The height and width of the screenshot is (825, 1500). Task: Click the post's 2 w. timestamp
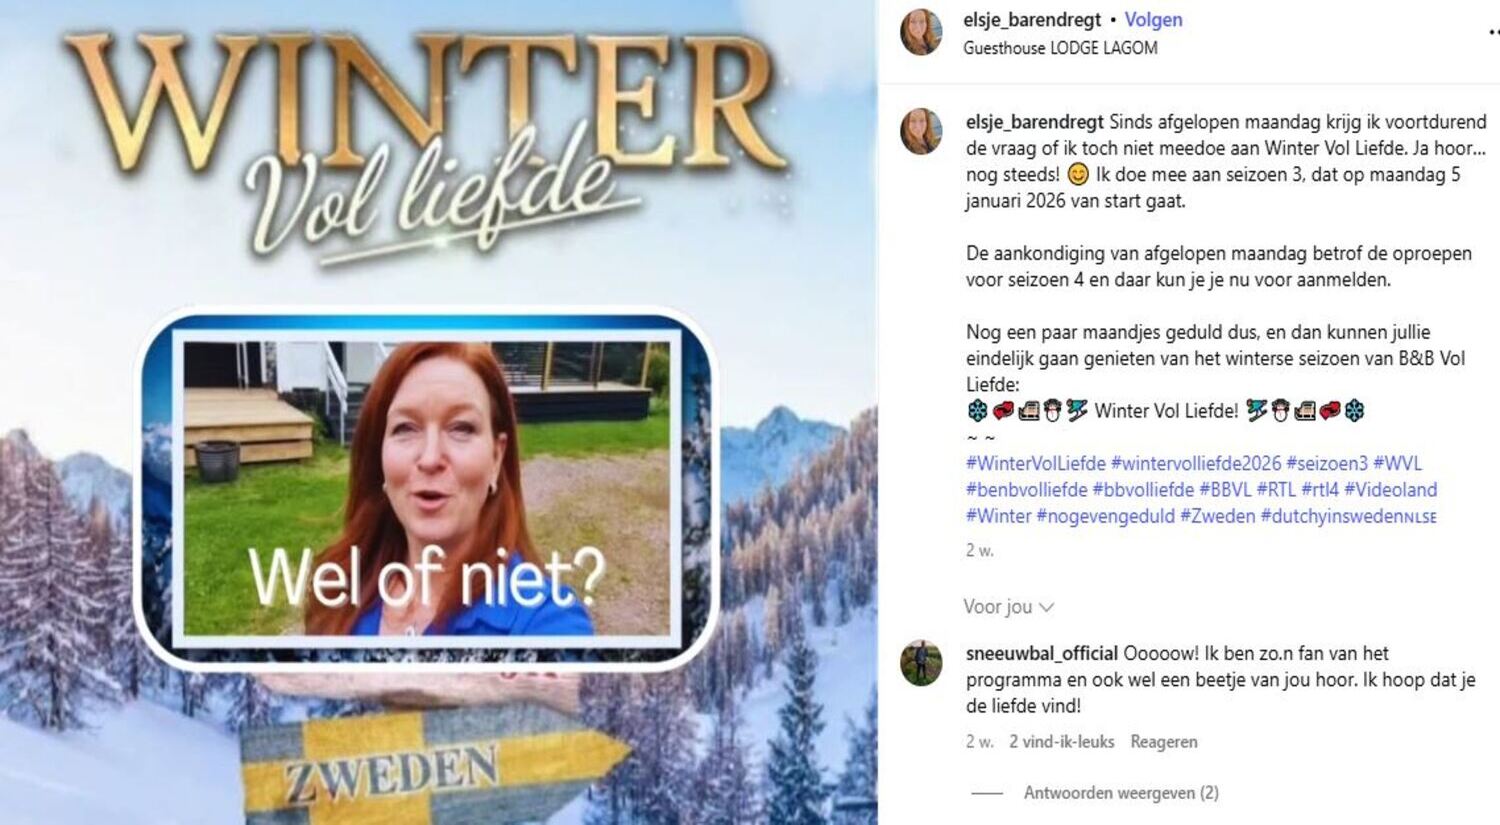click(x=979, y=550)
